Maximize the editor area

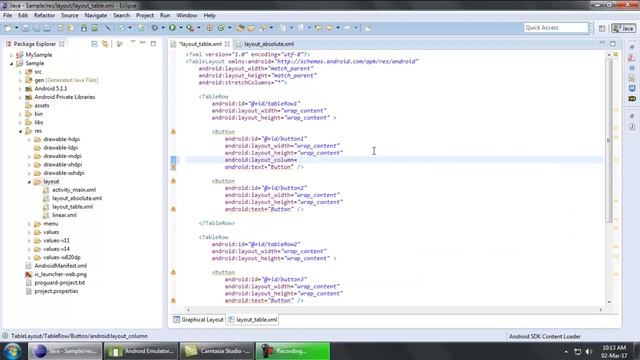coord(613,43)
